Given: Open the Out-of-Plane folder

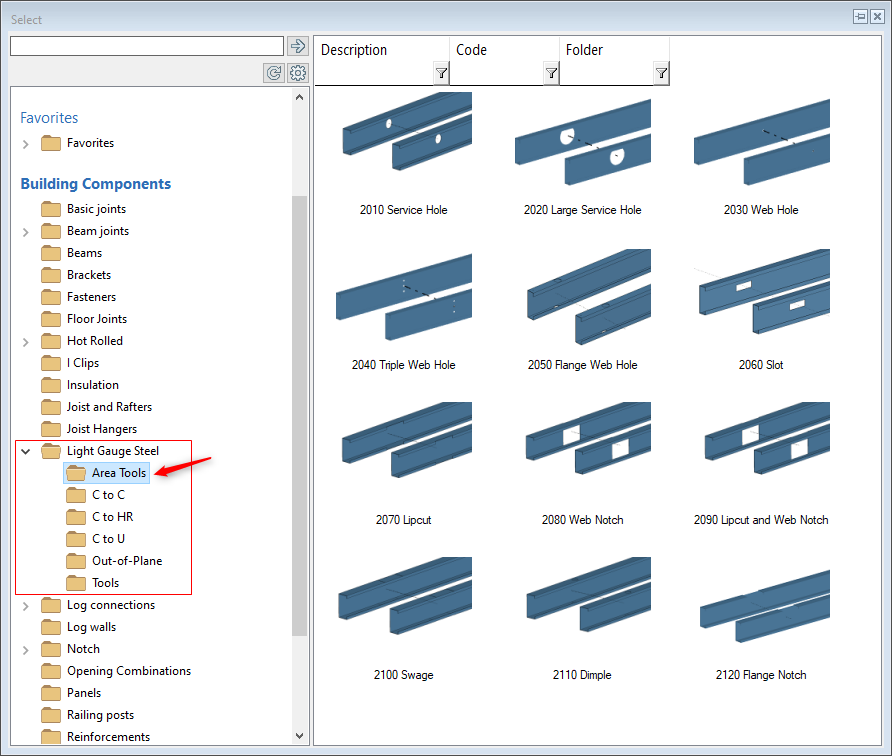Looking at the screenshot, I should pos(126,561).
